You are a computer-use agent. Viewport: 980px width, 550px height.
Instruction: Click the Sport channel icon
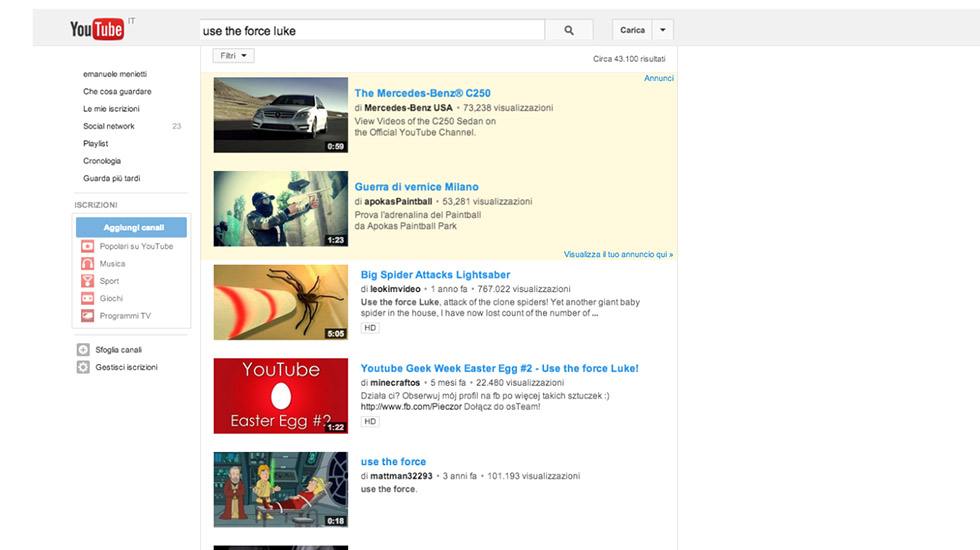coord(88,281)
